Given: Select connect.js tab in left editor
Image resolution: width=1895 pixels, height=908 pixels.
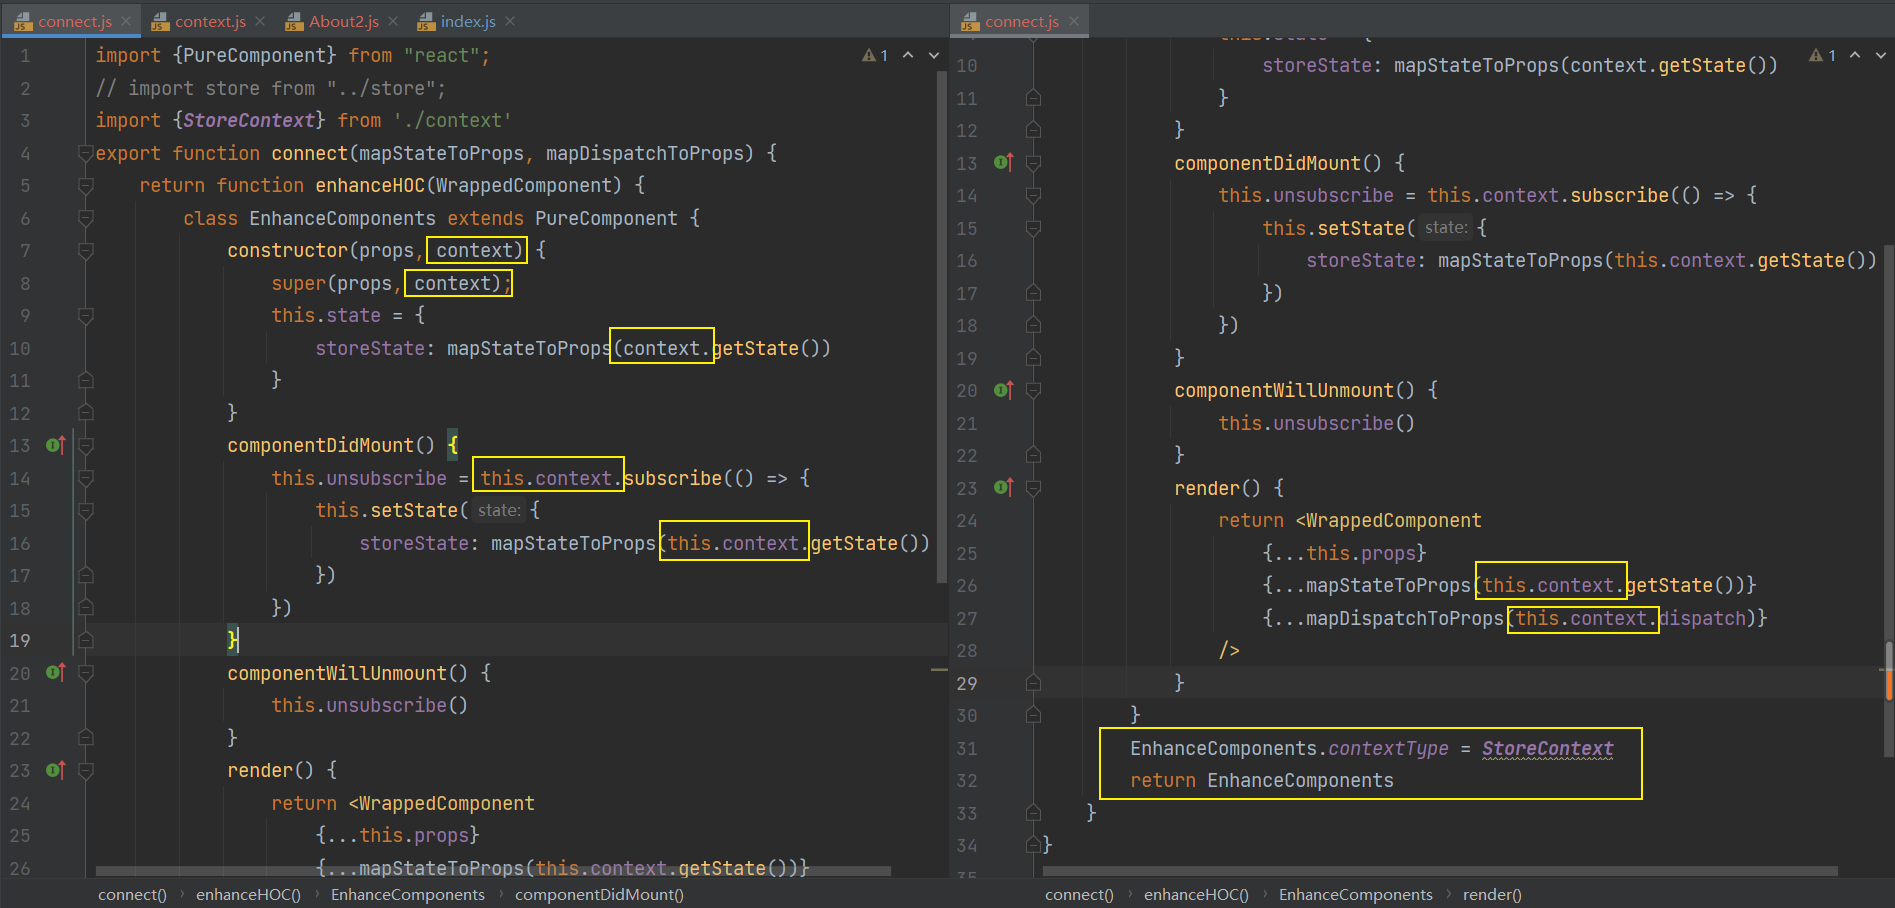Looking at the screenshot, I should pyautogui.click(x=75, y=21).
